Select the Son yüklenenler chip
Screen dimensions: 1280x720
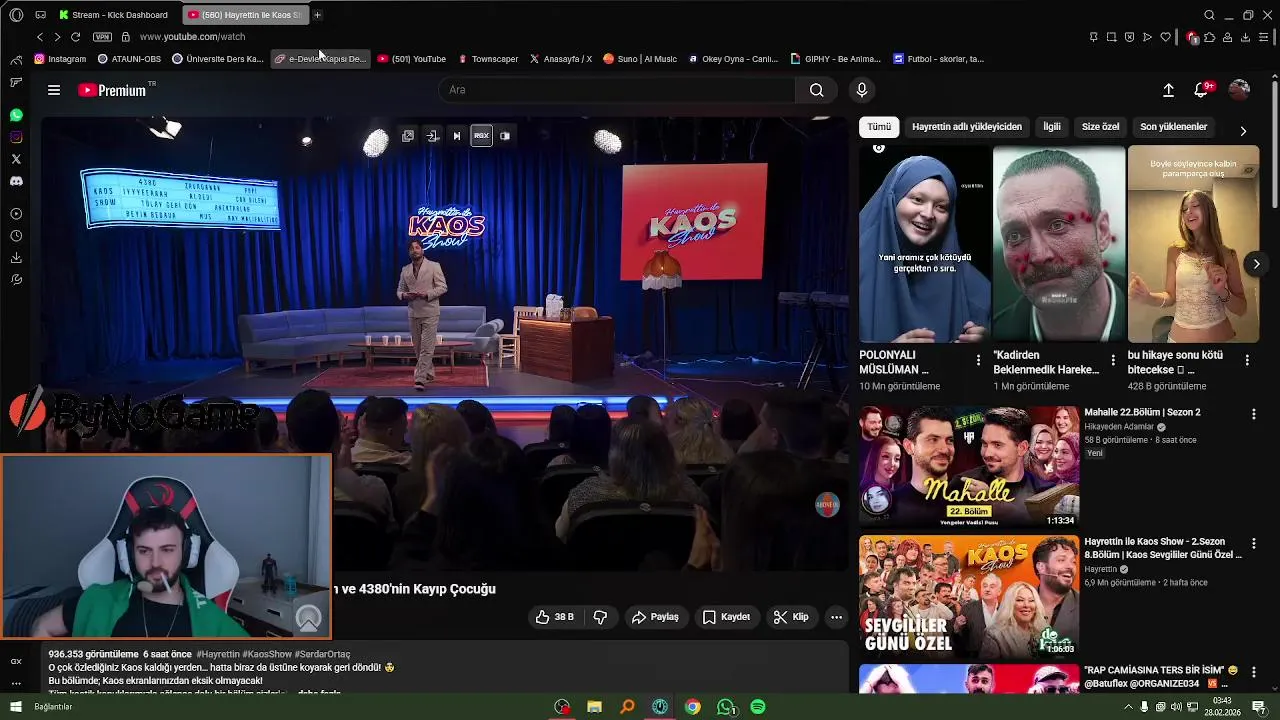point(1174,127)
